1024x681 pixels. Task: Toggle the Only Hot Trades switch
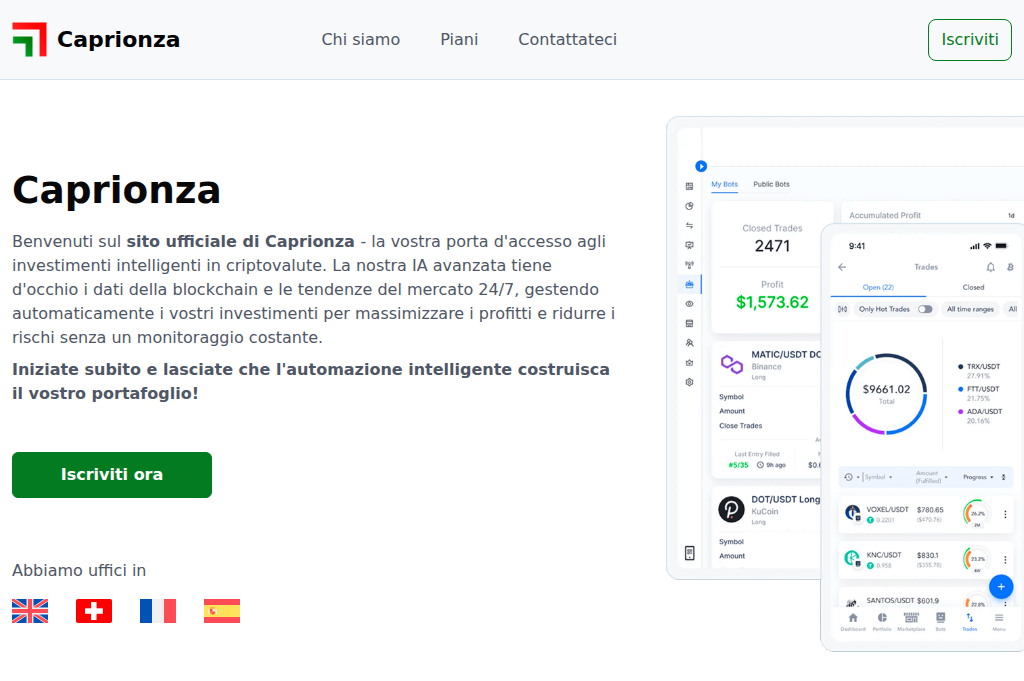click(x=925, y=309)
